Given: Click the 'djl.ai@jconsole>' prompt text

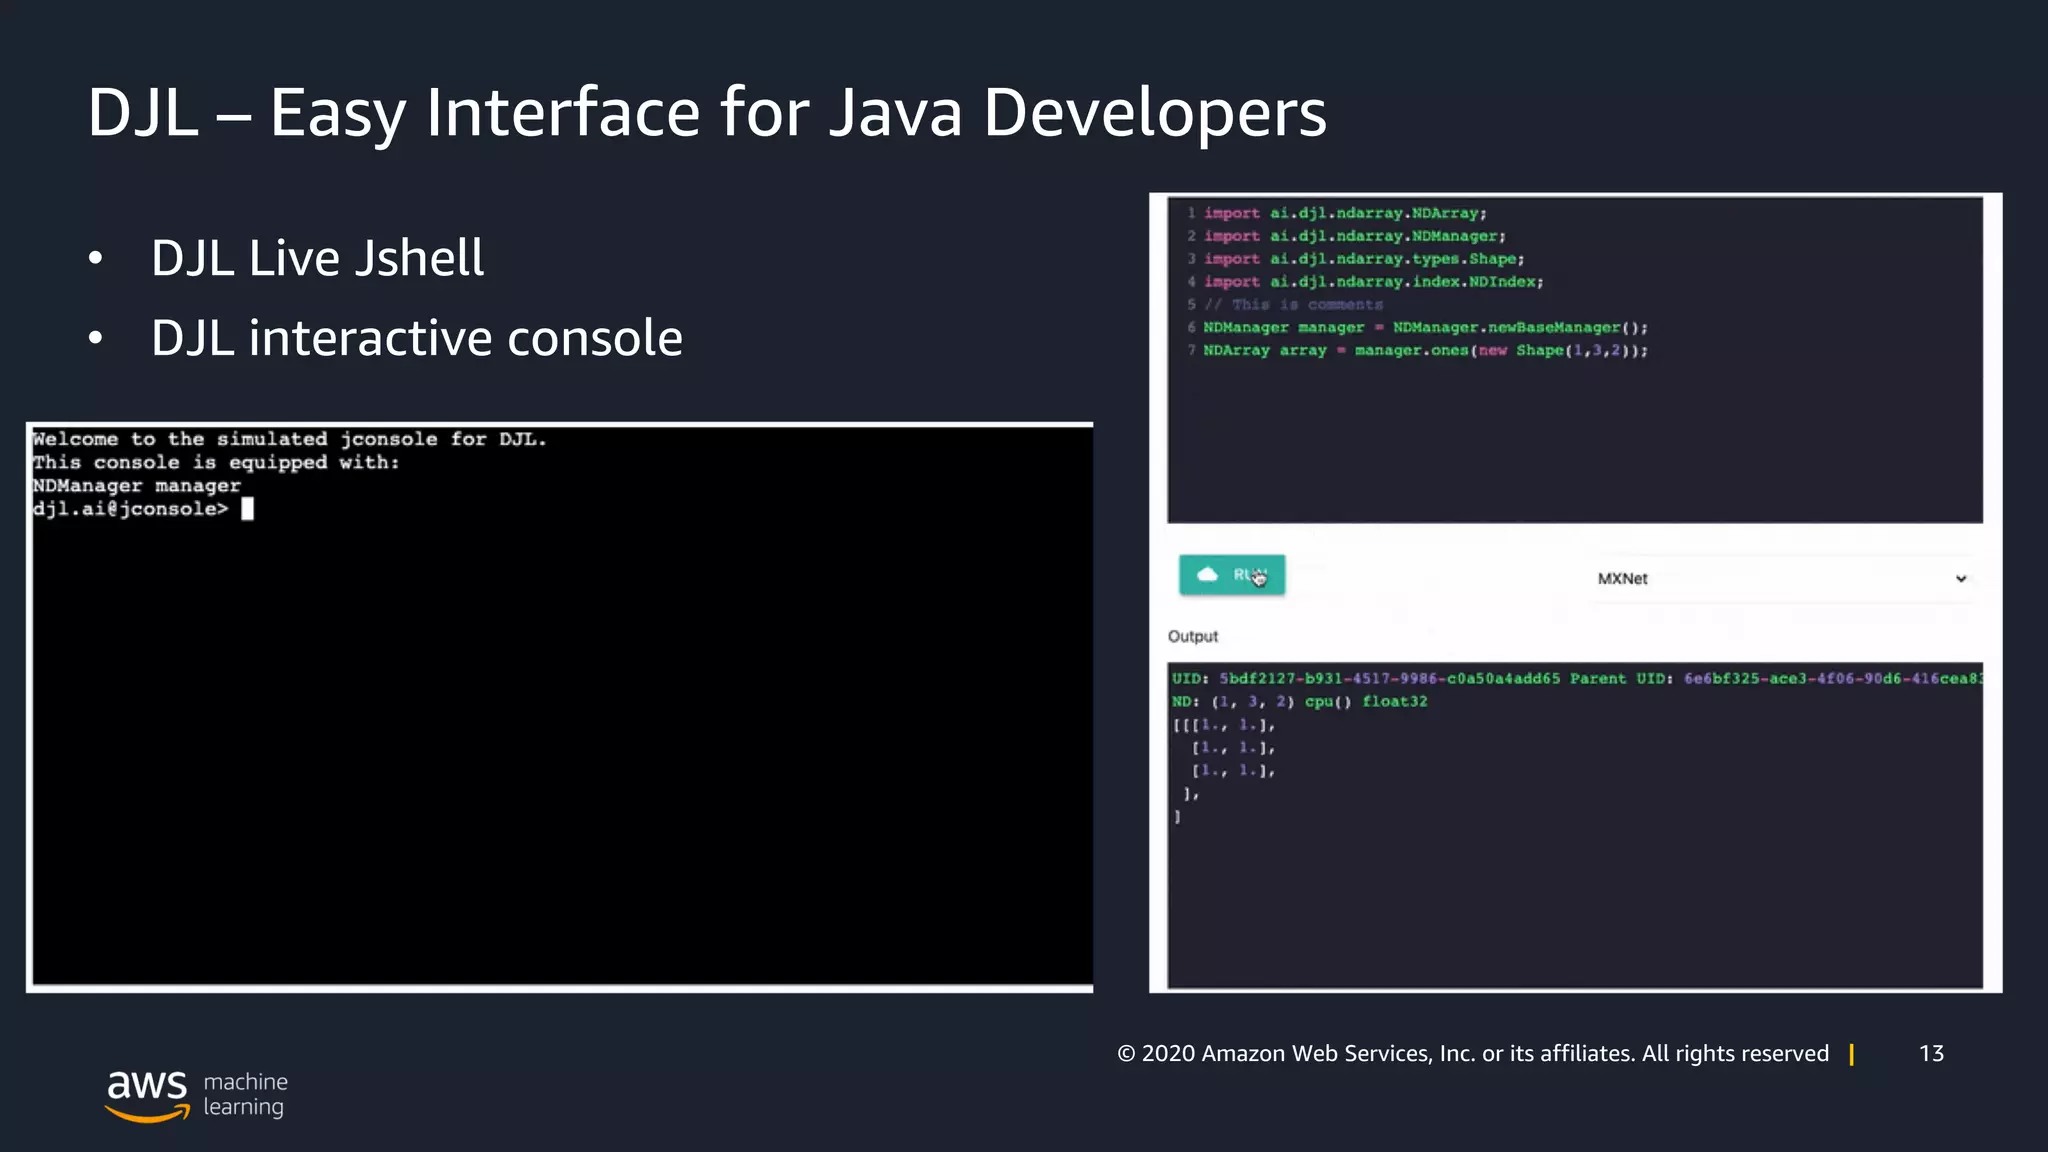Looking at the screenshot, I should [130, 509].
